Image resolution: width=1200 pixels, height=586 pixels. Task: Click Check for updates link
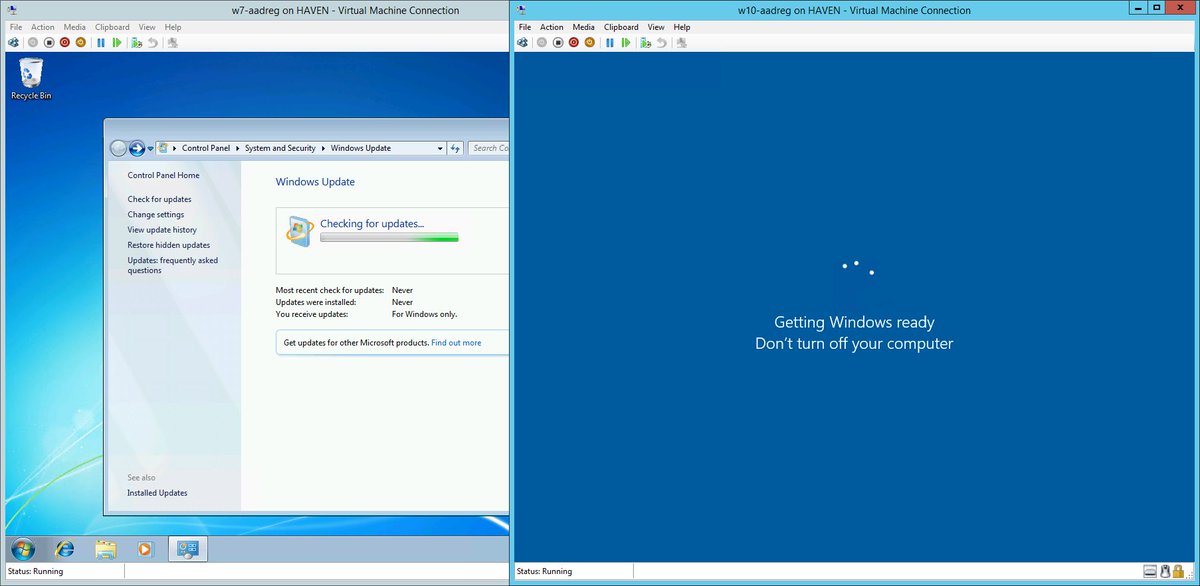coord(159,199)
